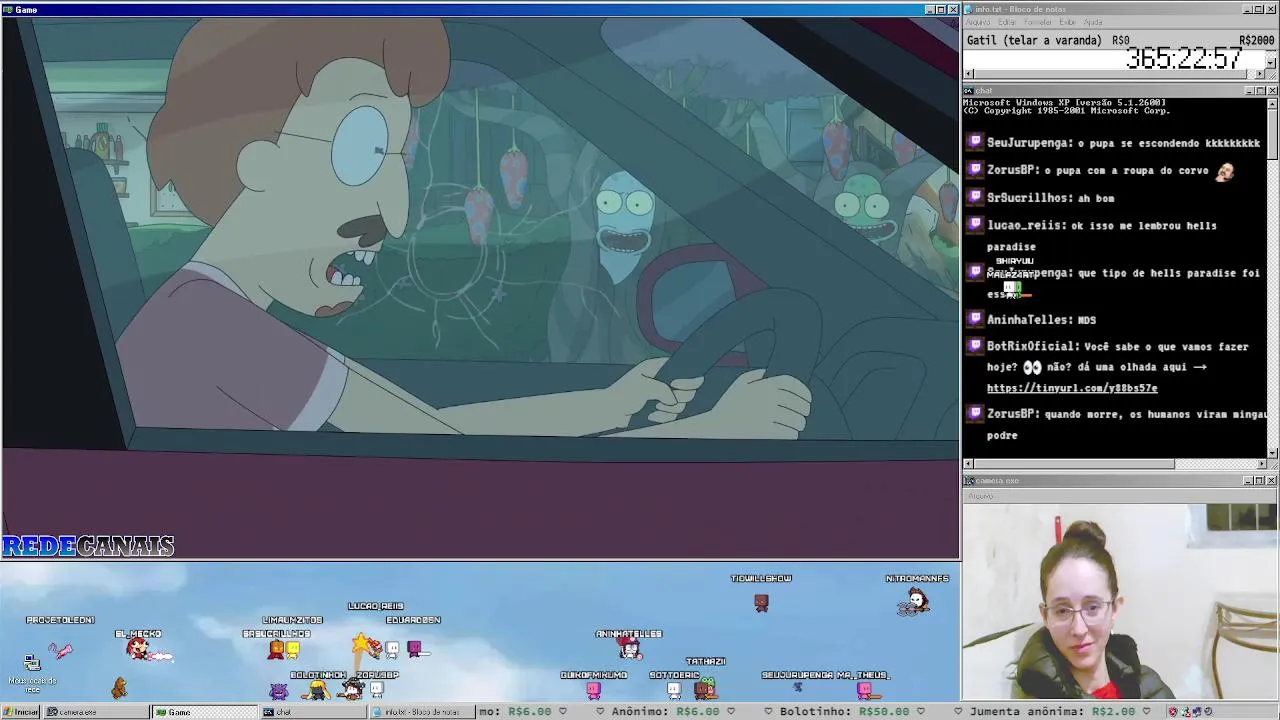Click the R$2000 goal amount
This screenshot has width=1280, height=720.
[x=1256, y=41]
